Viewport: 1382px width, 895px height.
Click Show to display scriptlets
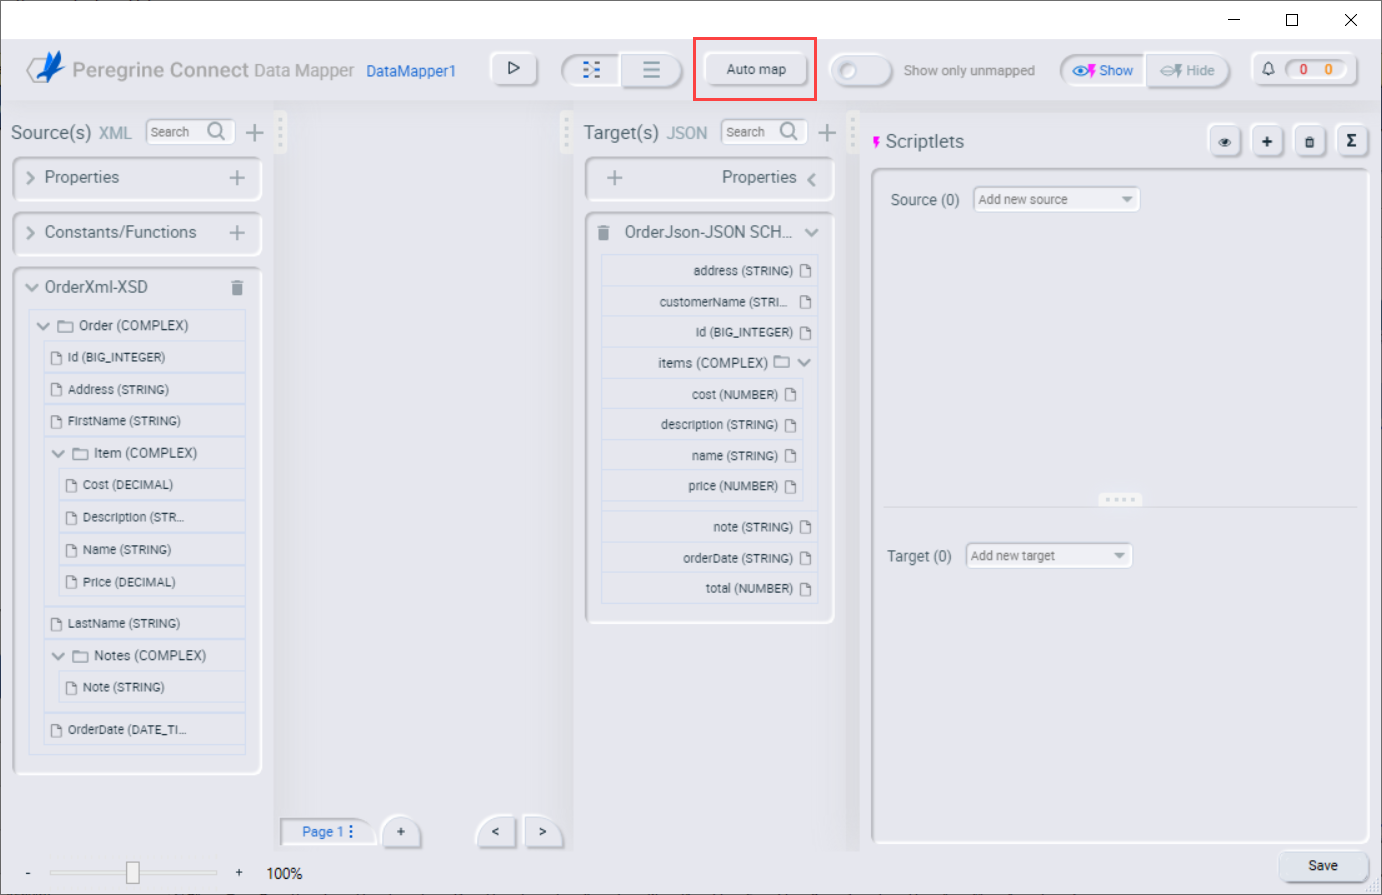point(1103,70)
